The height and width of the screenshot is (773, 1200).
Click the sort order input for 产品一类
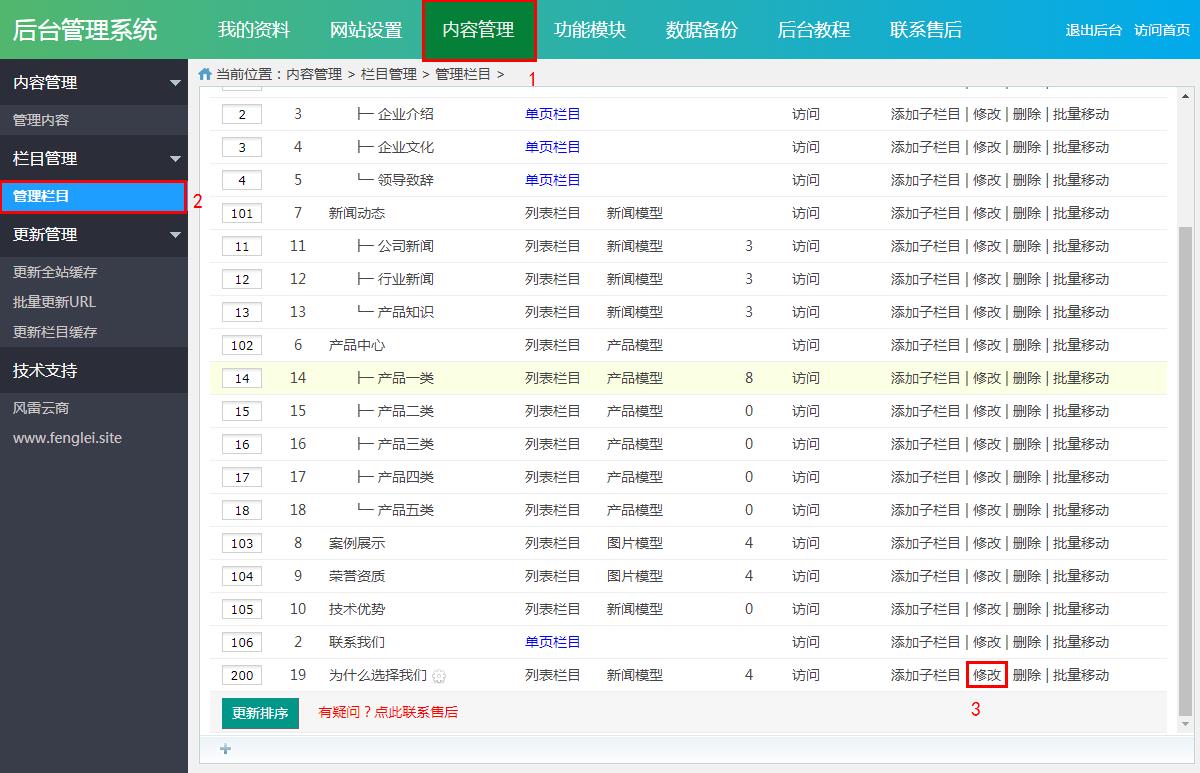point(241,378)
